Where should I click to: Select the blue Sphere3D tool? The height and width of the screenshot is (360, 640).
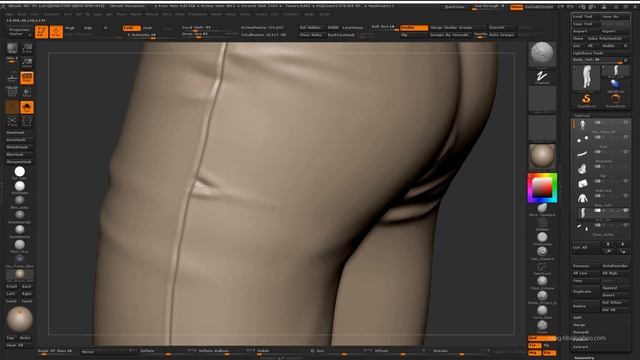click(x=615, y=85)
